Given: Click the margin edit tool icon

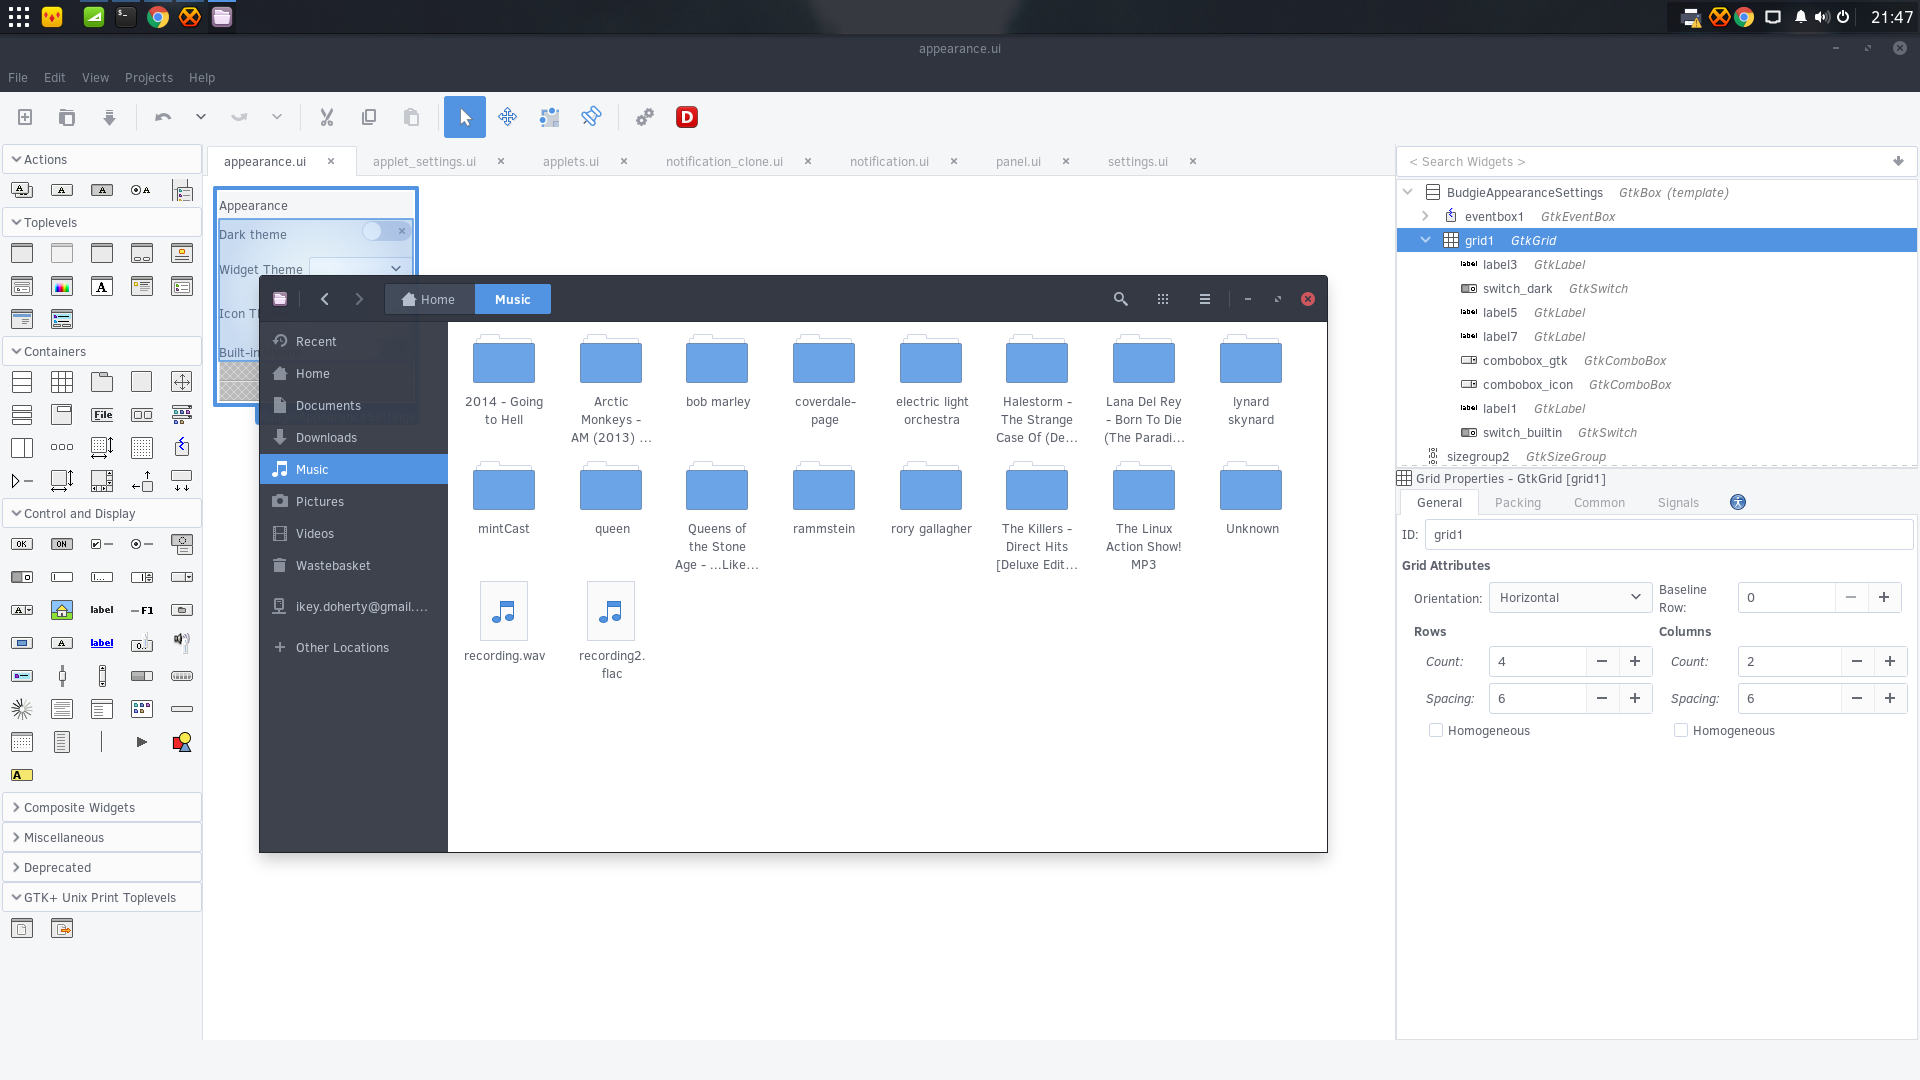Looking at the screenshot, I should pos(549,118).
